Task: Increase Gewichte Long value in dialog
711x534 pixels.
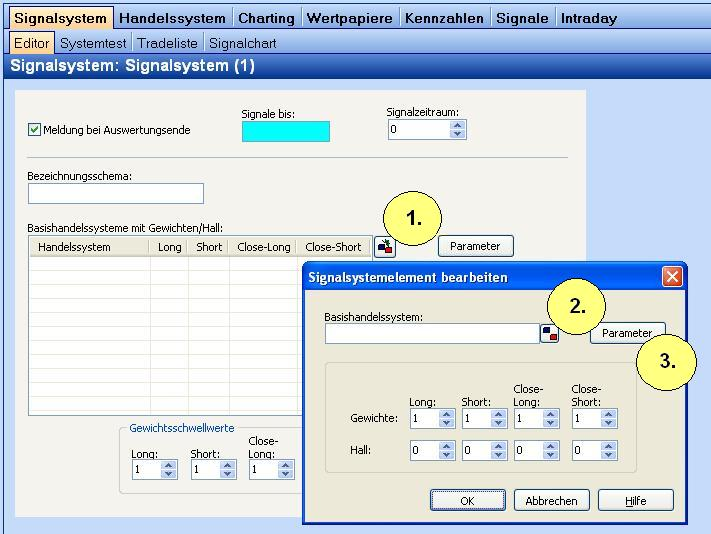Action: (x=447, y=414)
